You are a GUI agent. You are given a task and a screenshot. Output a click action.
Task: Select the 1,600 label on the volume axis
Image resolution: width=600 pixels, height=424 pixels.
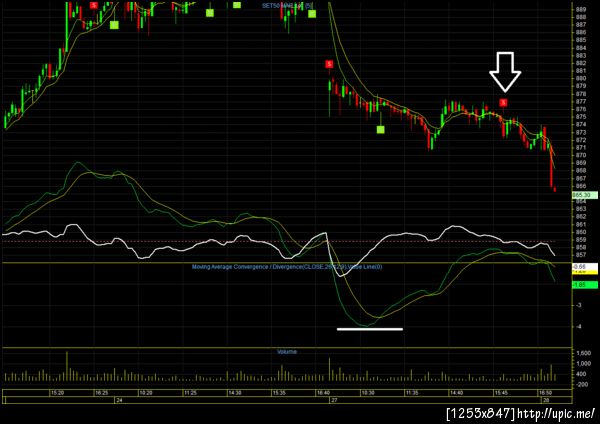(583, 354)
